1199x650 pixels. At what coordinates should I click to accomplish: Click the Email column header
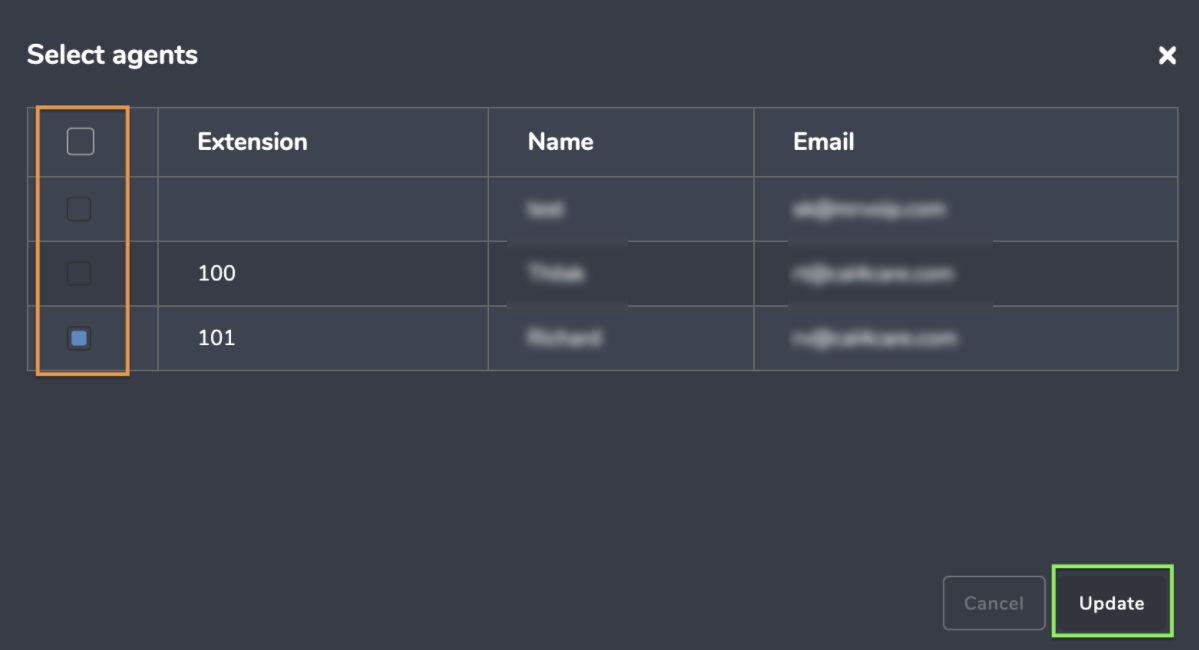point(824,141)
